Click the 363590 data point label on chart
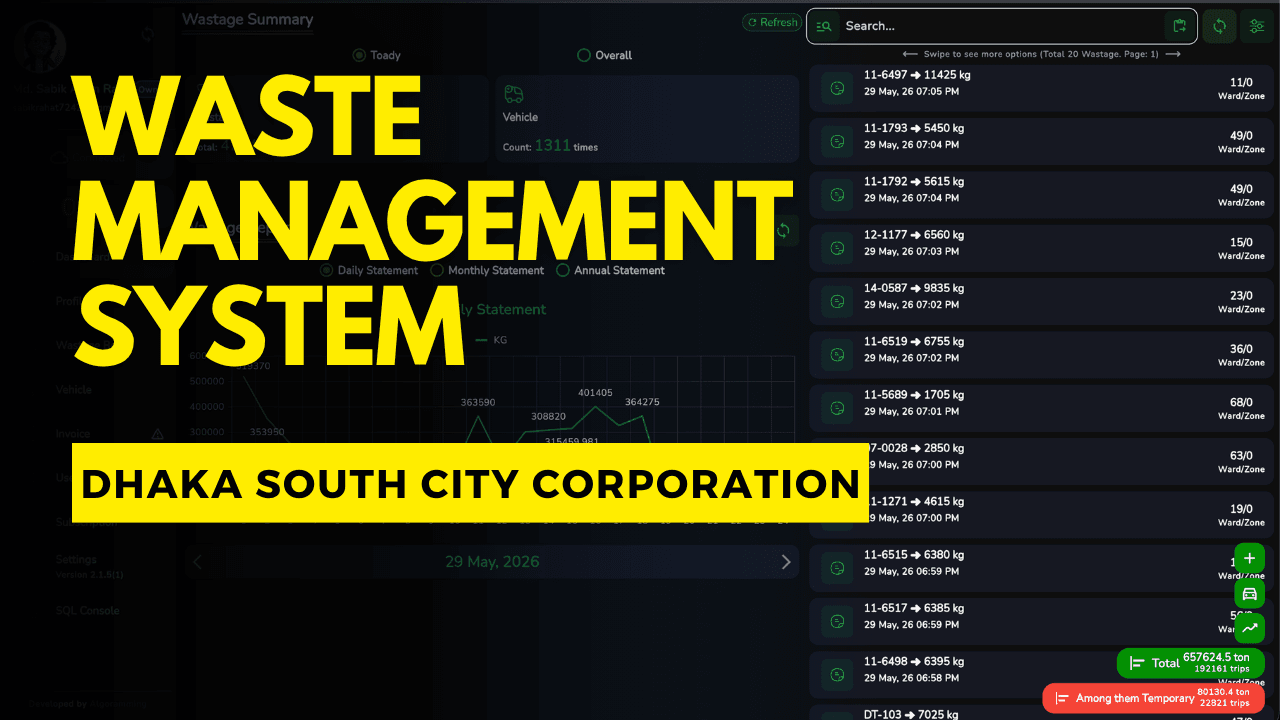Image resolution: width=1280 pixels, height=720 pixels. pyautogui.click(x=478, y=402)
